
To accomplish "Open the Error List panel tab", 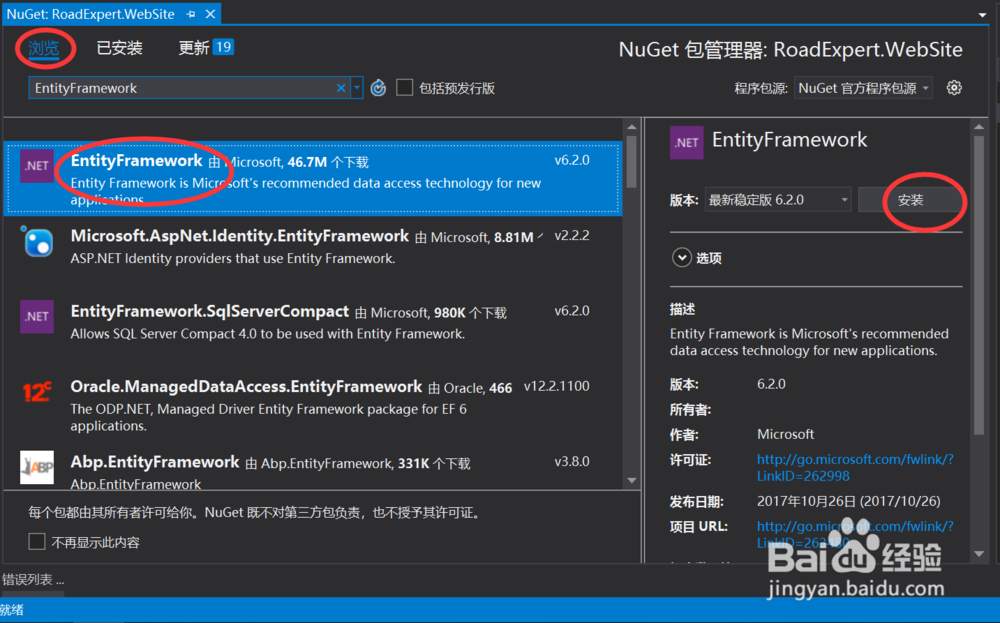I will tap(33, 579).
